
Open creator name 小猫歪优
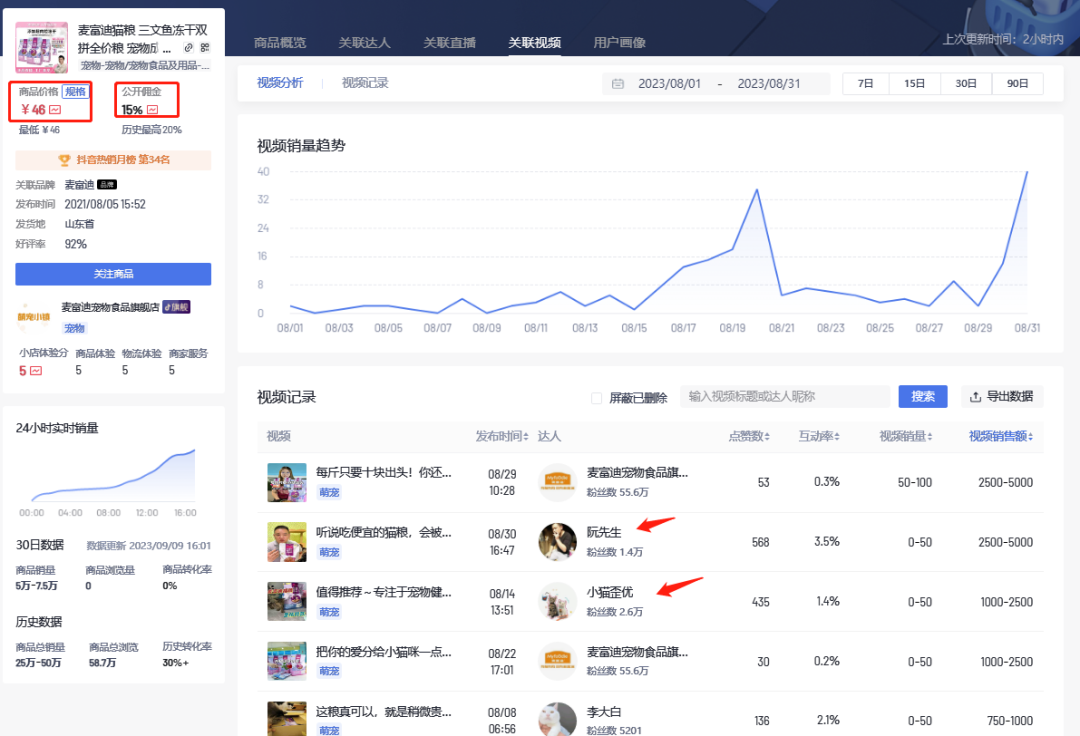click(610, 592)
